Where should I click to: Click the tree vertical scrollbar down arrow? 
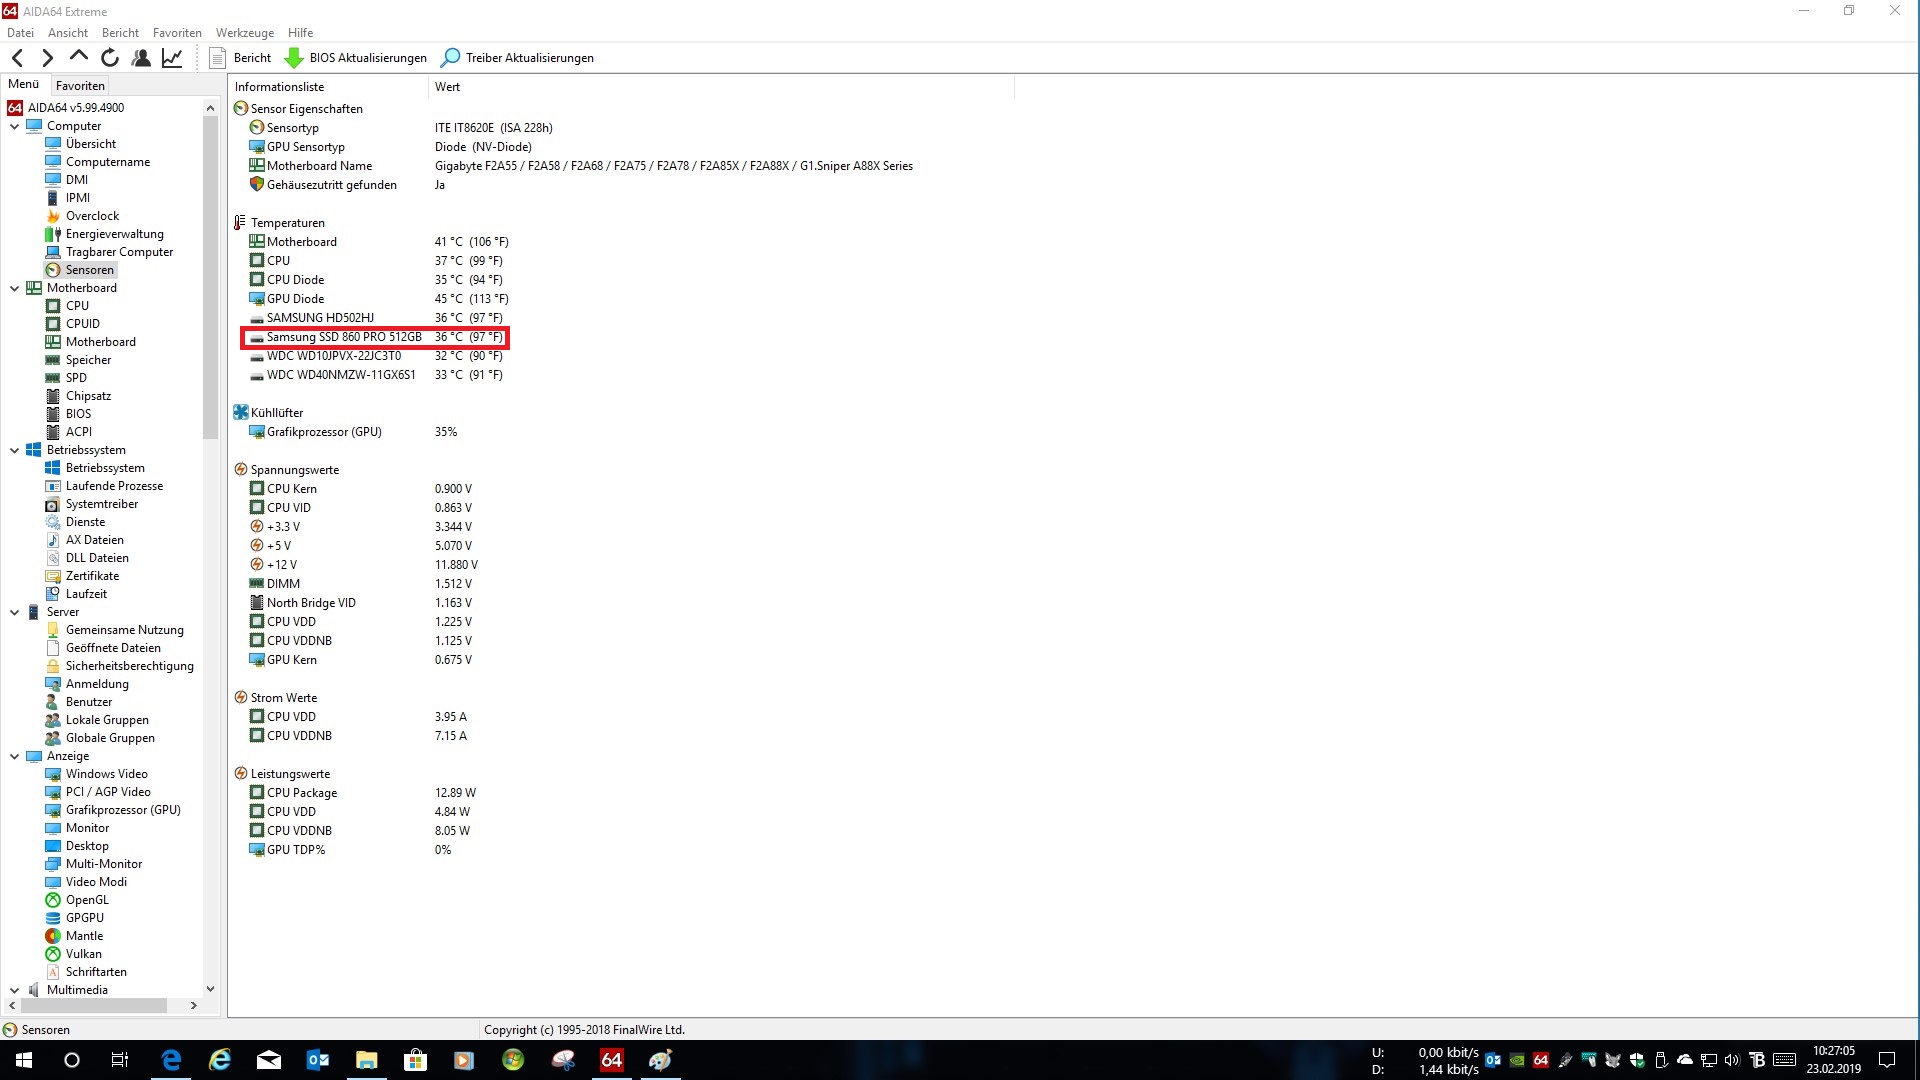tap(210, 989)
